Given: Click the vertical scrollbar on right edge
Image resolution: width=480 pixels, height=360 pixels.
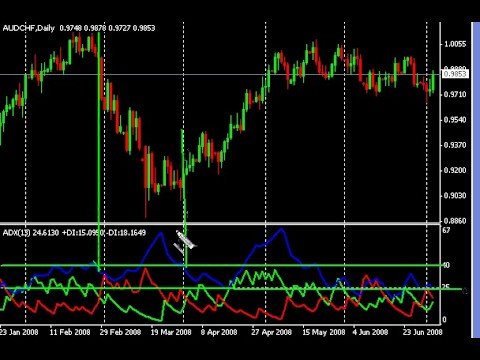Looking at the screenshot, I should [476, 180].
